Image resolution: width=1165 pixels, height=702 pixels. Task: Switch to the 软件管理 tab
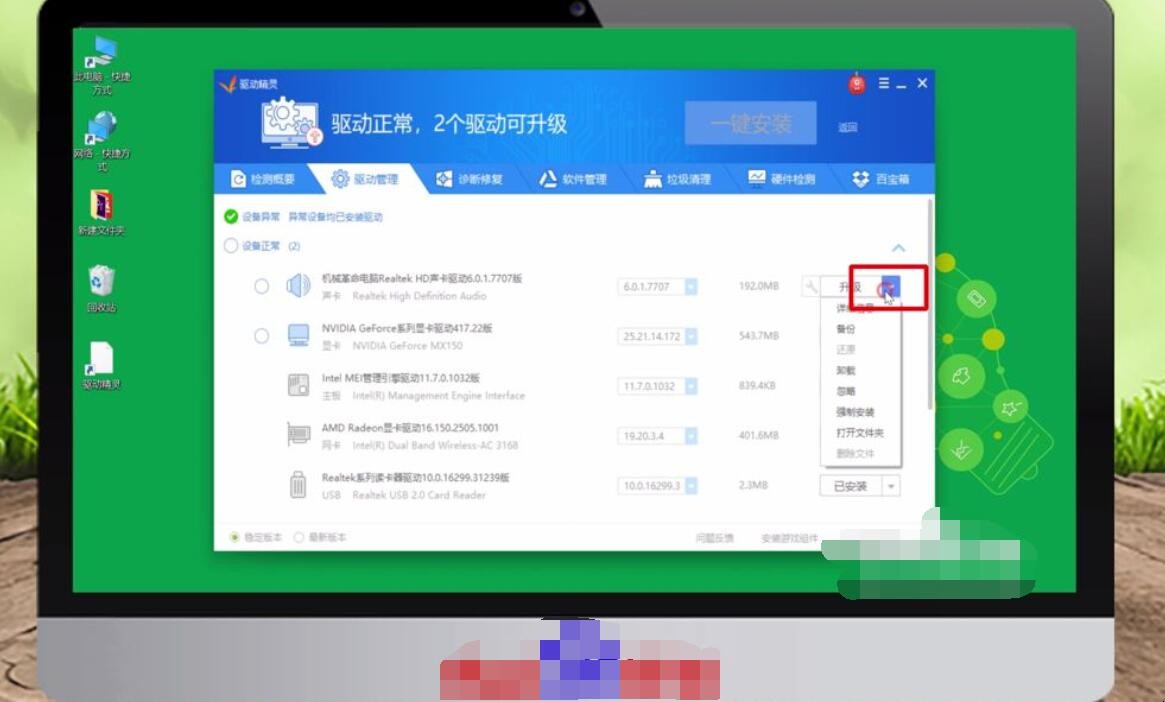(574, 179)
